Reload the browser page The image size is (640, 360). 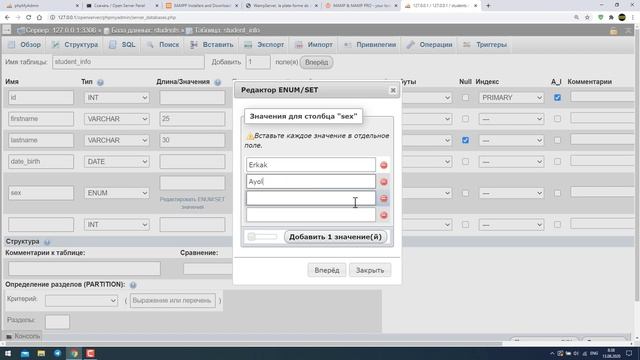(x=28, y=18)
